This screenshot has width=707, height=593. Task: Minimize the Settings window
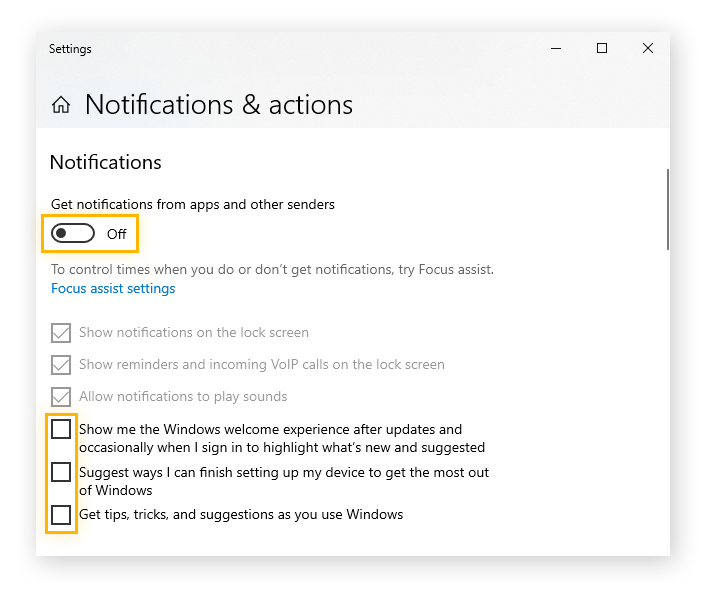(556, 48)
